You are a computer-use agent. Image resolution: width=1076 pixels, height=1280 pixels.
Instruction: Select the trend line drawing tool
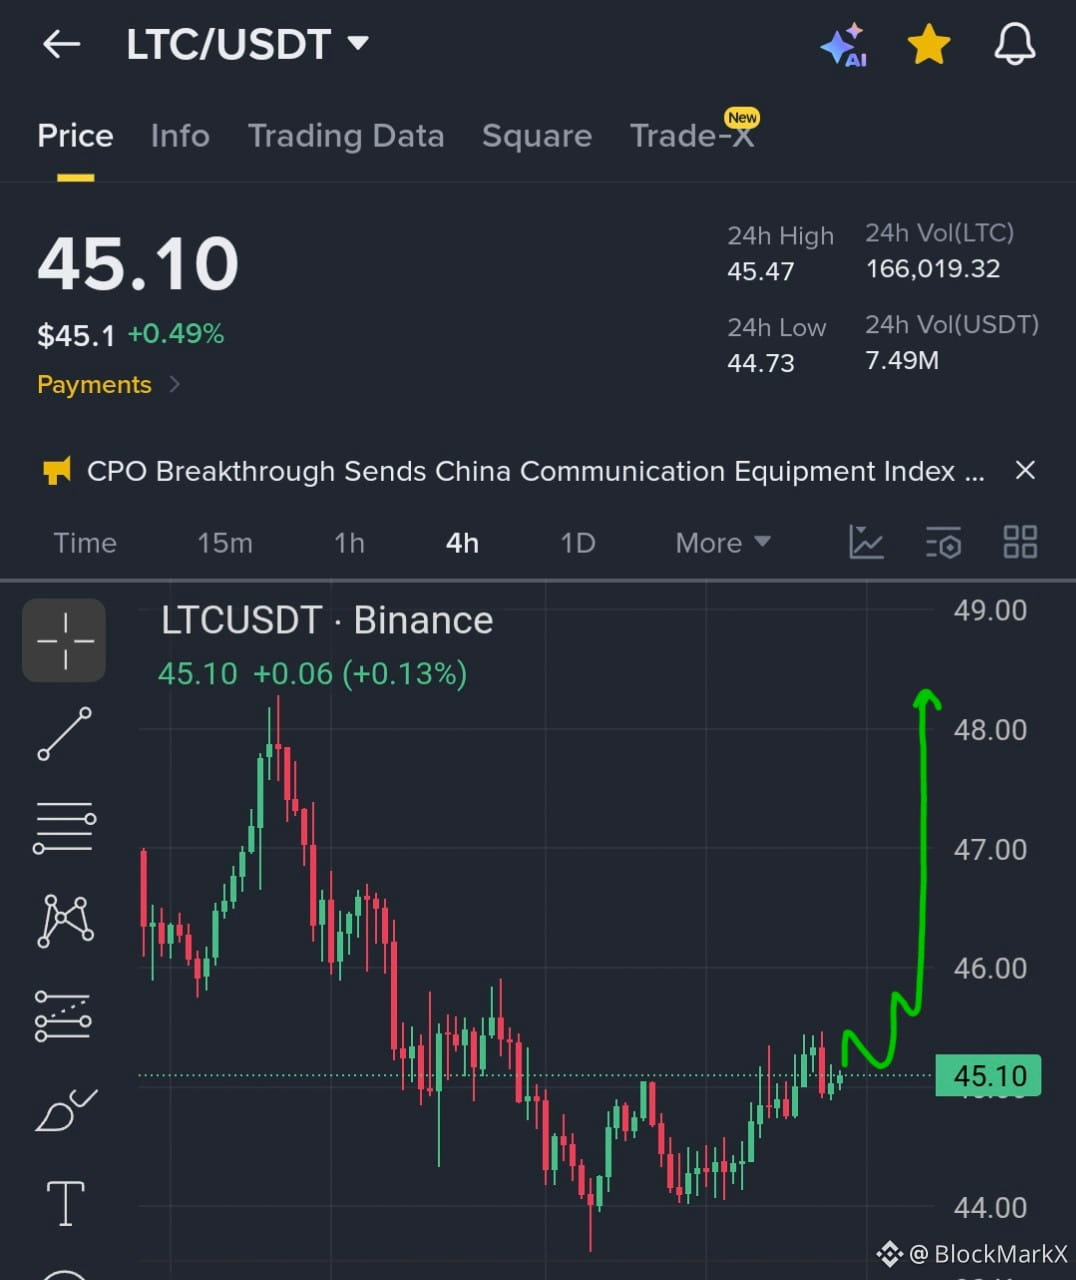[65, 733]
